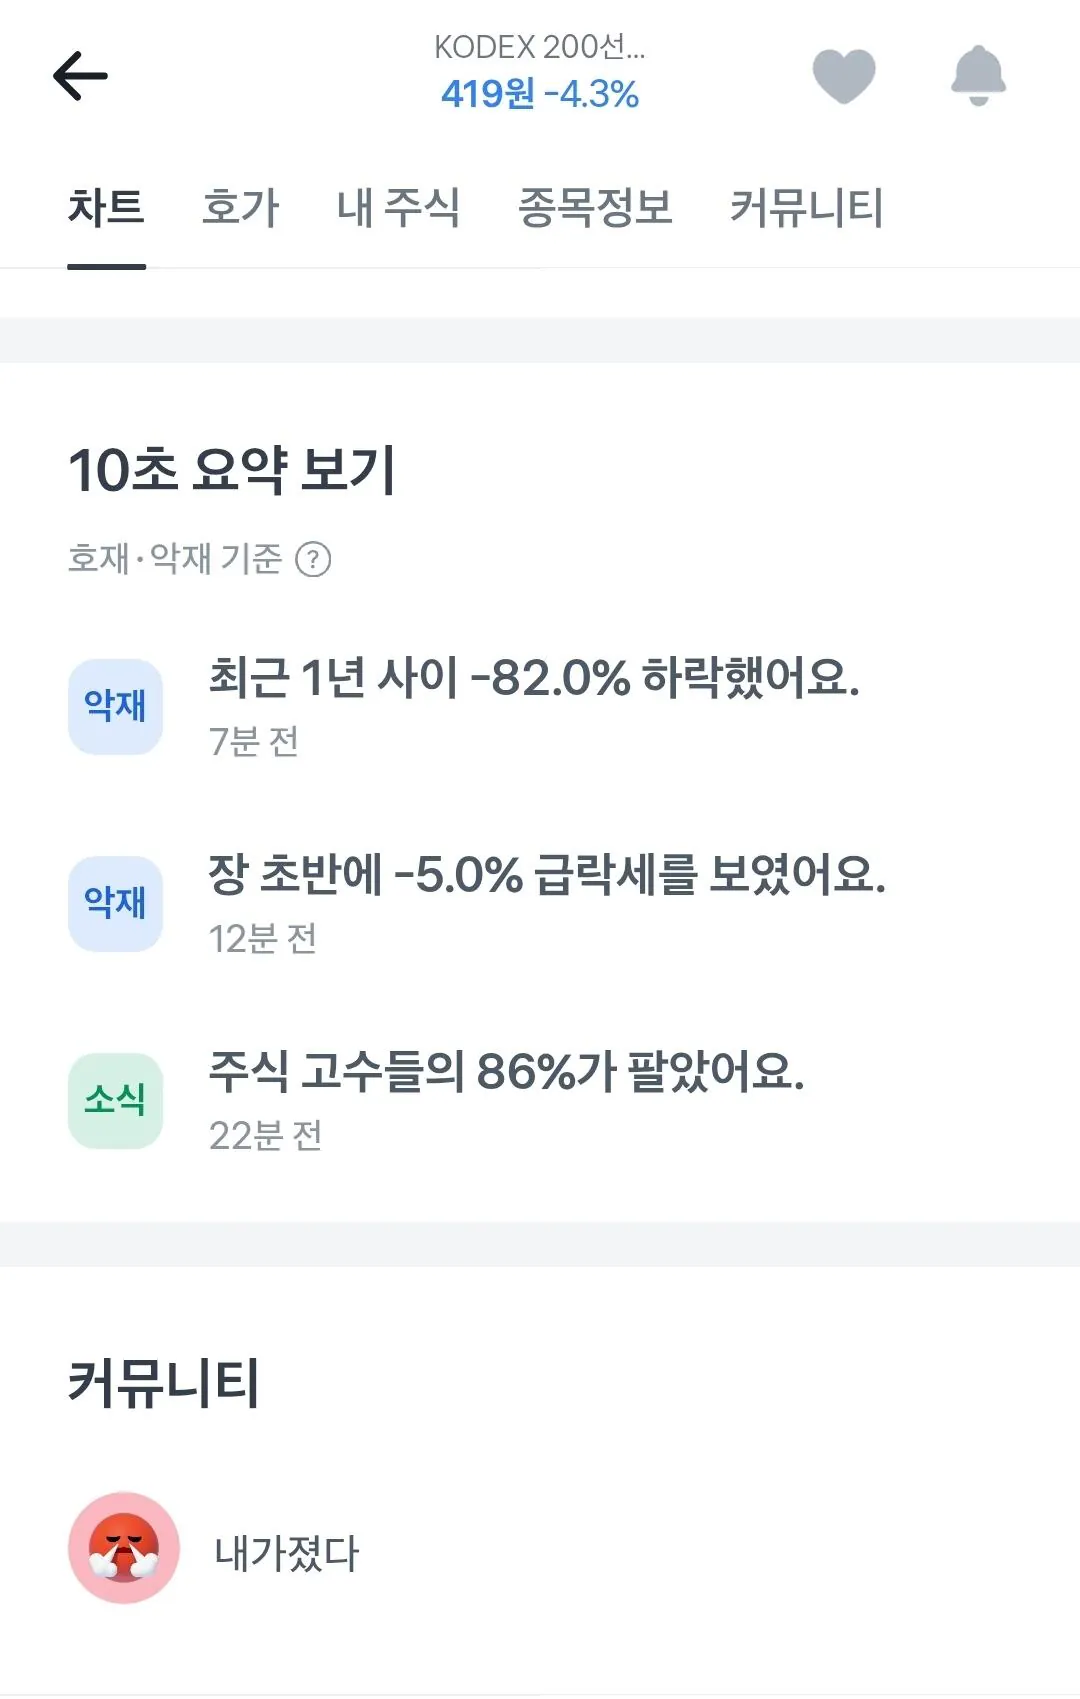The height and width of the screenshot is (1699, 1080).
Task: Tap the KODEX 200 stock title
Action: (x=540, y=47)
